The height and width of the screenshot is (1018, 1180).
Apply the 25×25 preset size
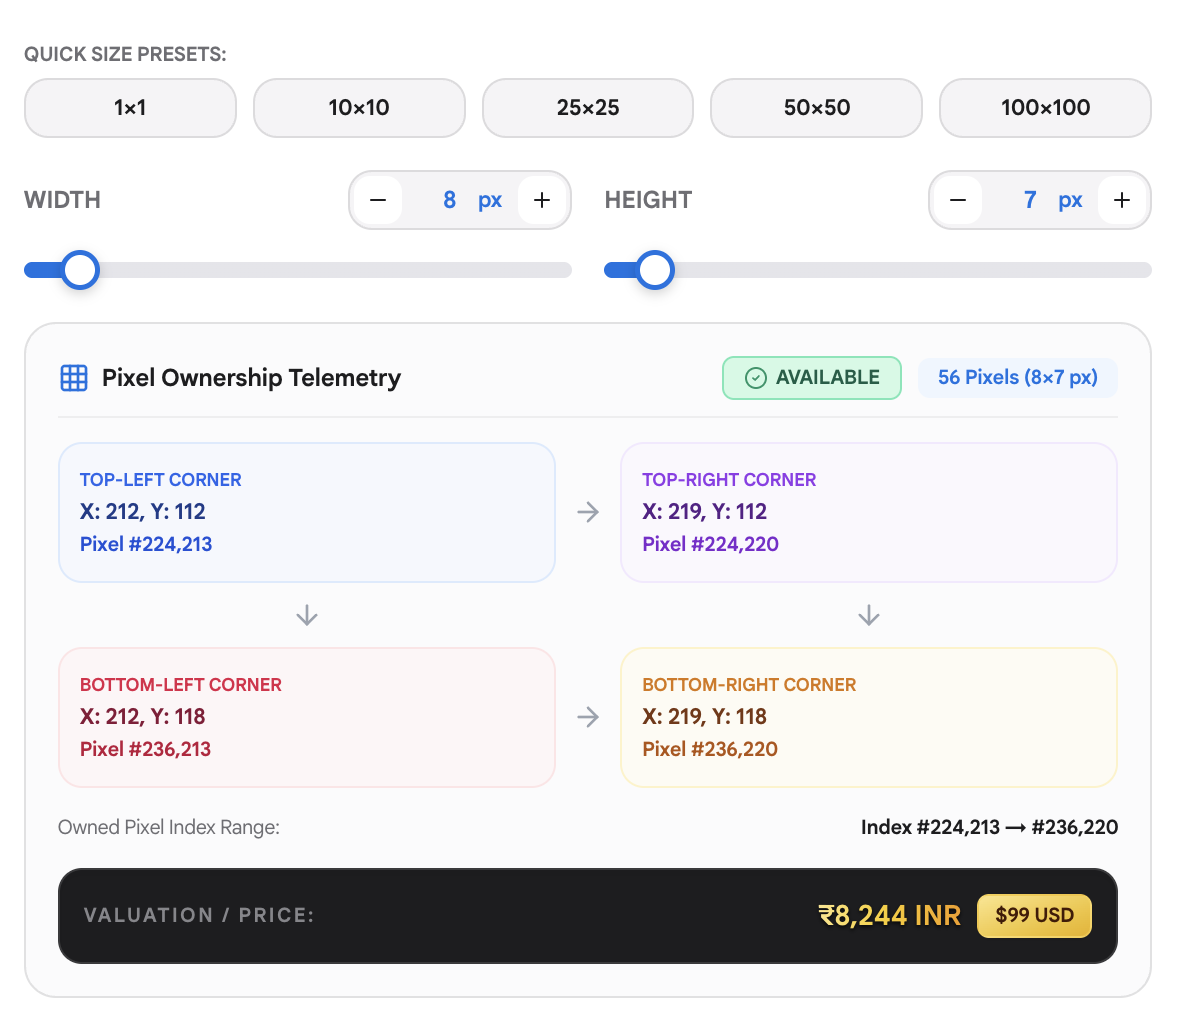(x=588, y=108)
